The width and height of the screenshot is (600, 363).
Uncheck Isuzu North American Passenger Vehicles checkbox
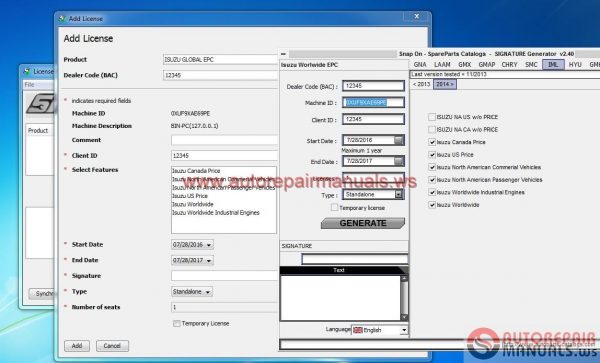432,180
